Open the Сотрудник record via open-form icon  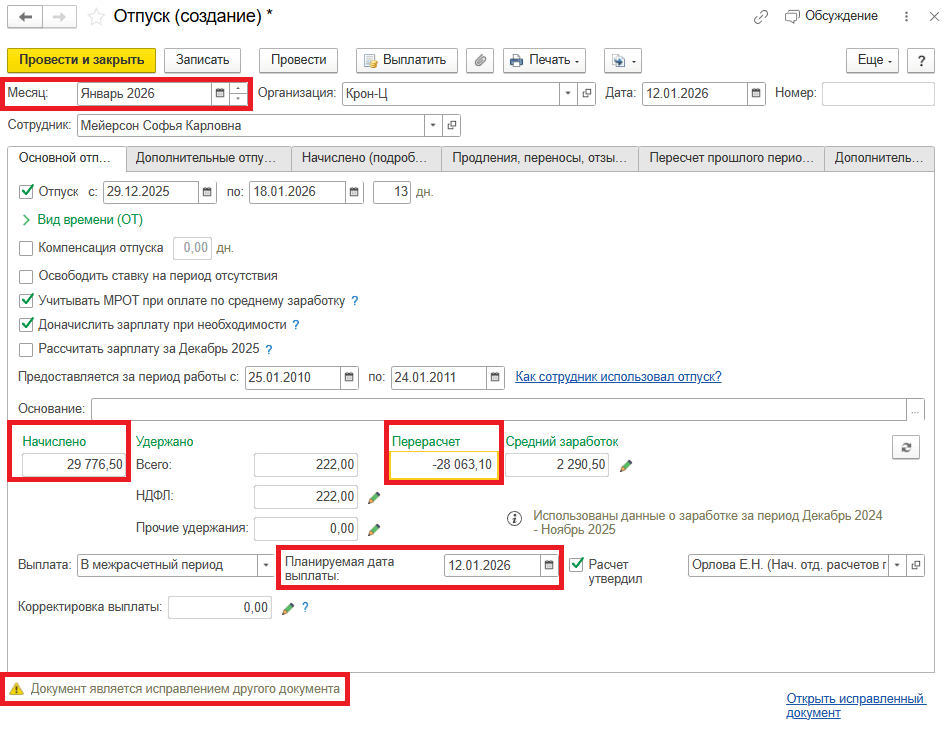point(452,126)
